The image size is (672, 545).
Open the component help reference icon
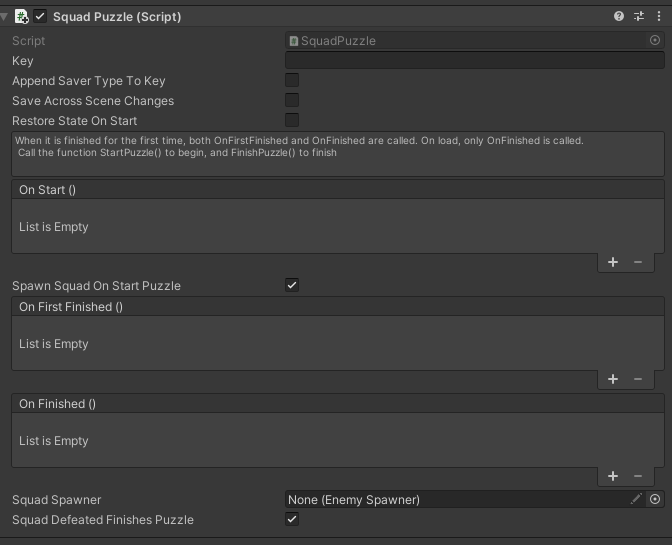(x=618, y=16)
